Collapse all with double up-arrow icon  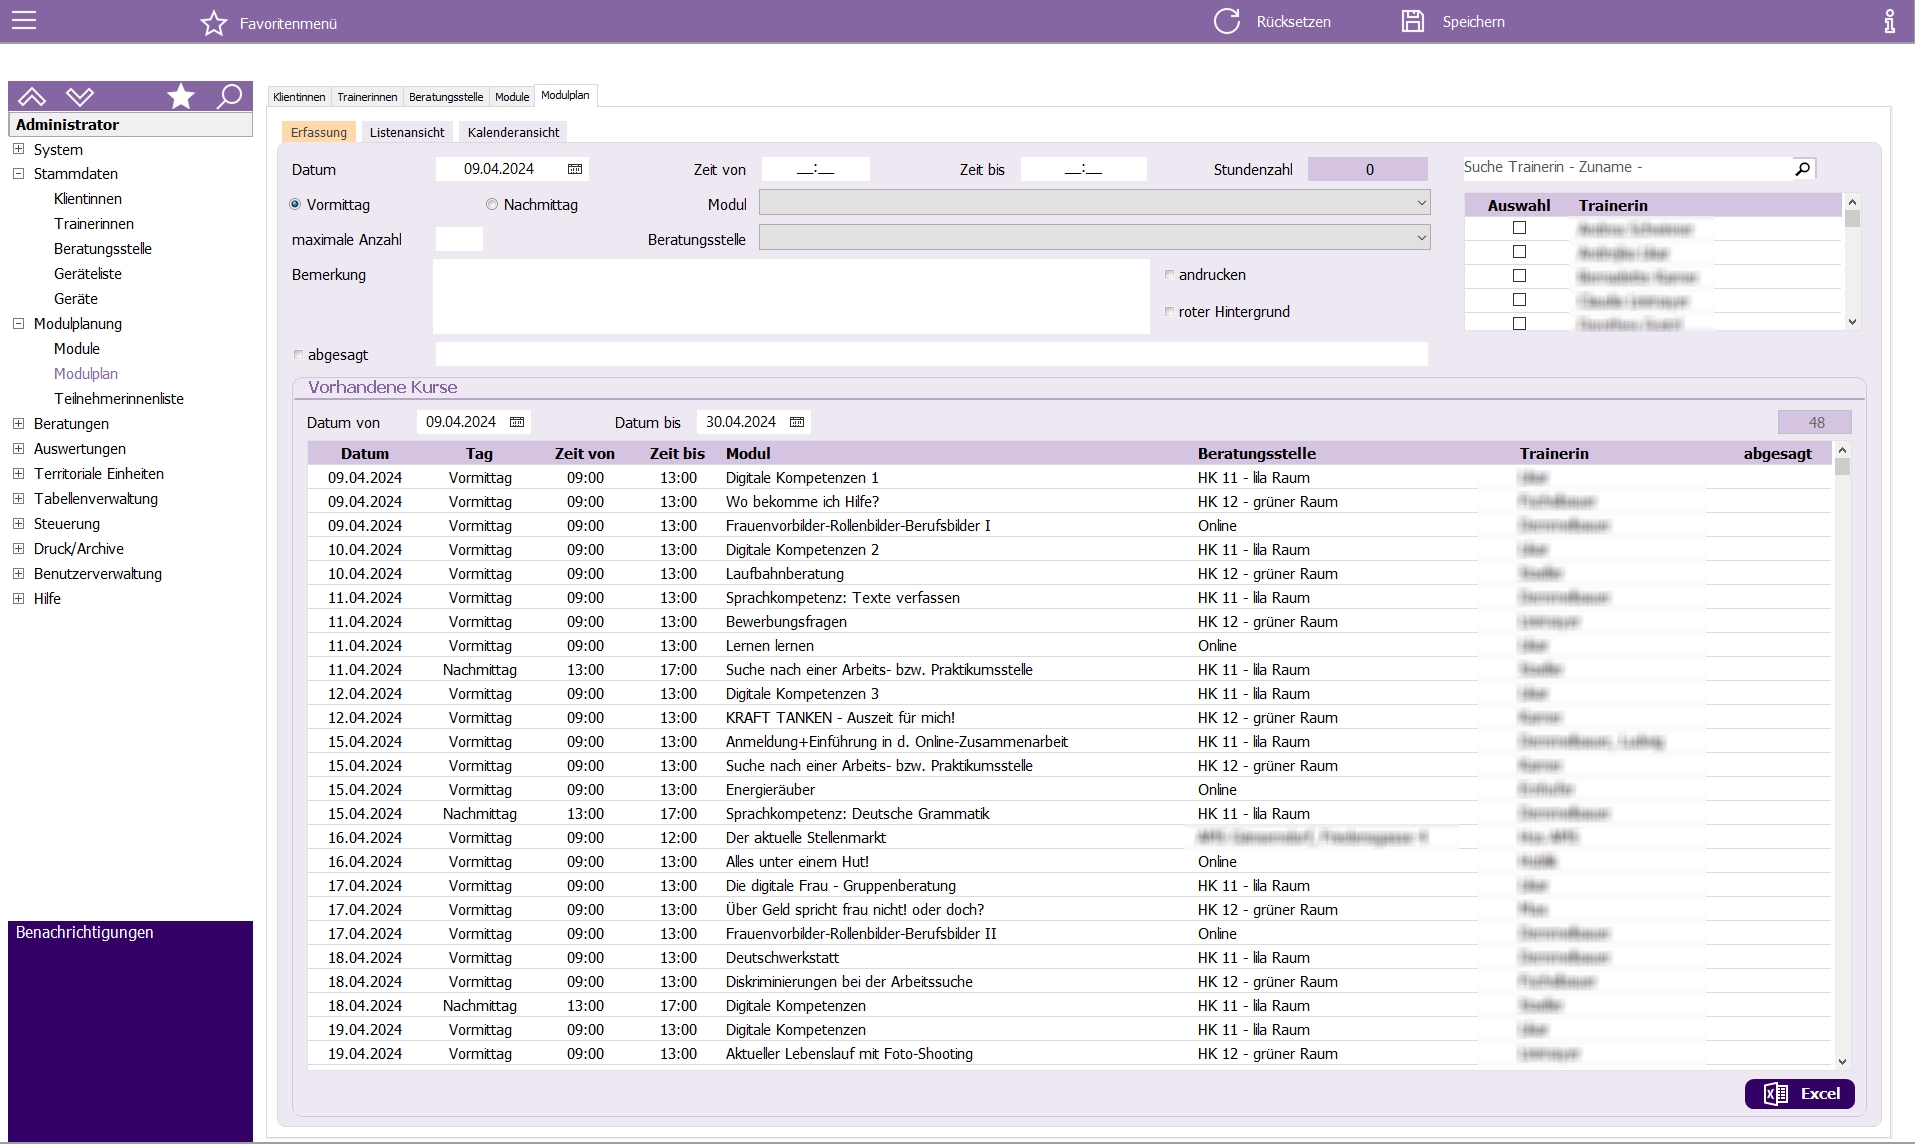[32, 96]
